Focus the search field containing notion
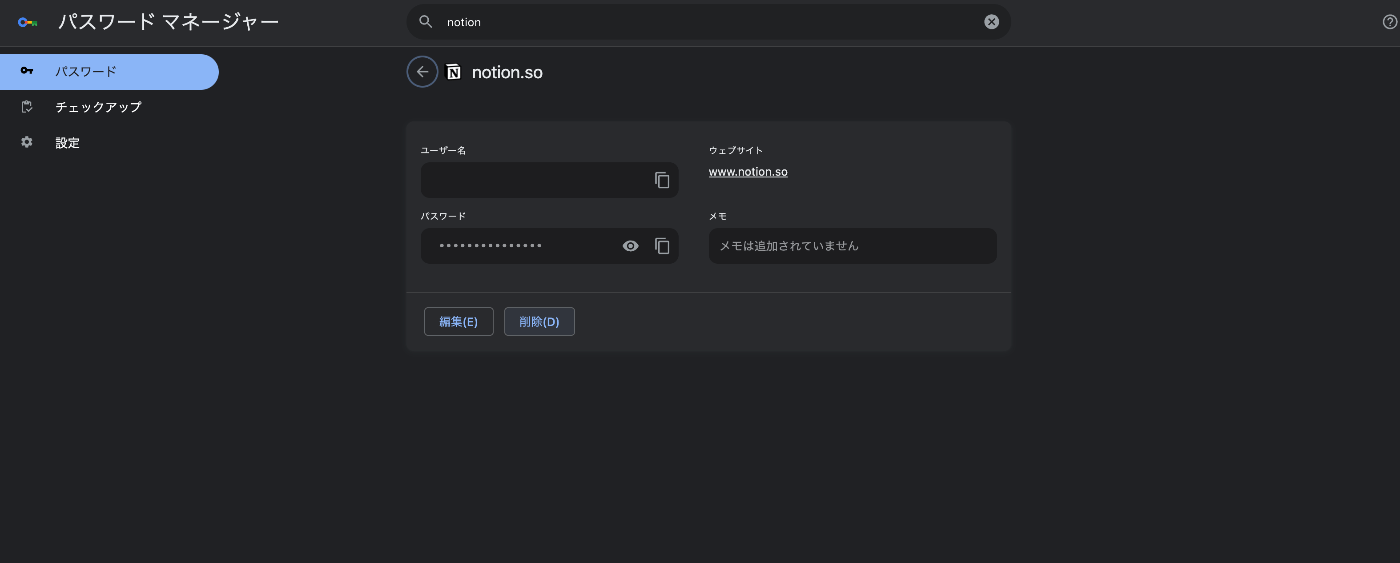 click(x=709, y=22)
